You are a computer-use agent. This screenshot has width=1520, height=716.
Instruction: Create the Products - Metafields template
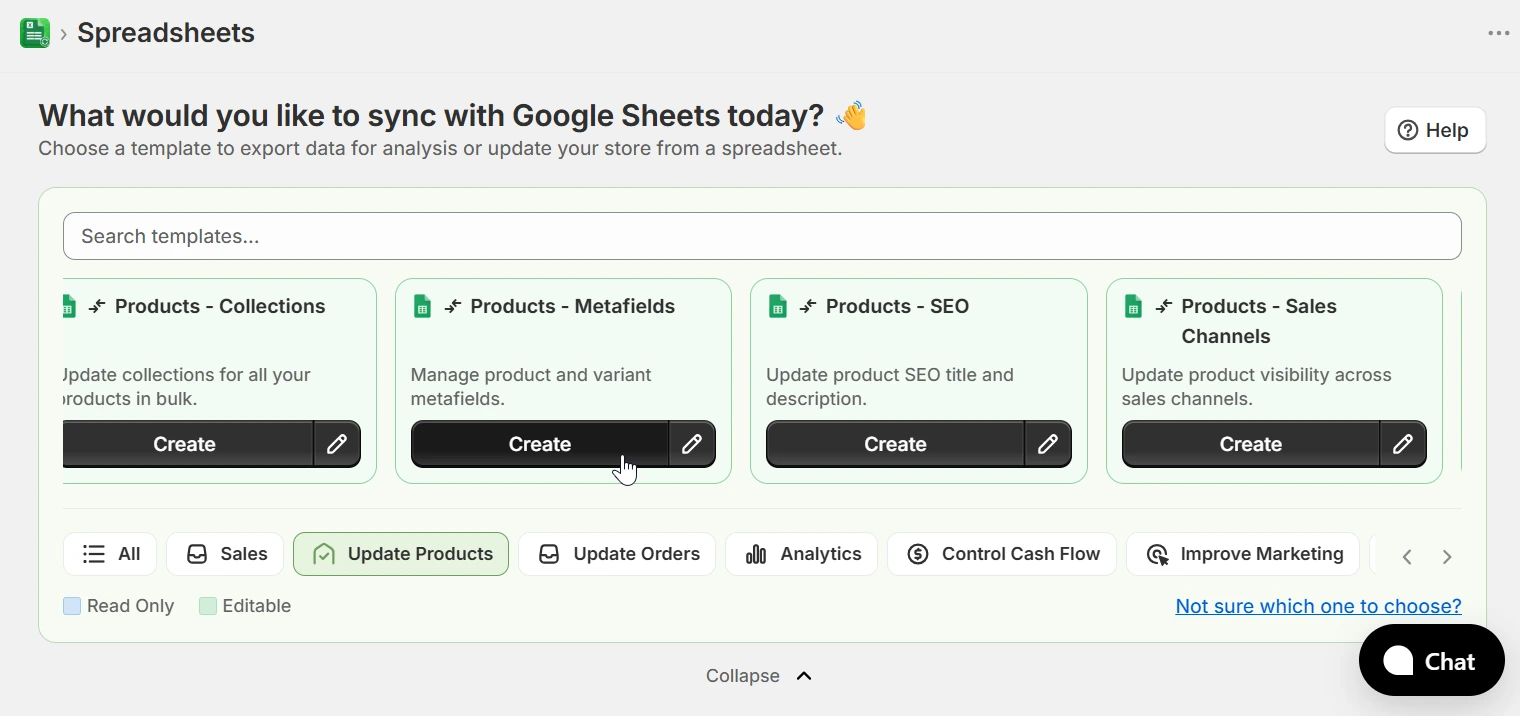(540, 444)
